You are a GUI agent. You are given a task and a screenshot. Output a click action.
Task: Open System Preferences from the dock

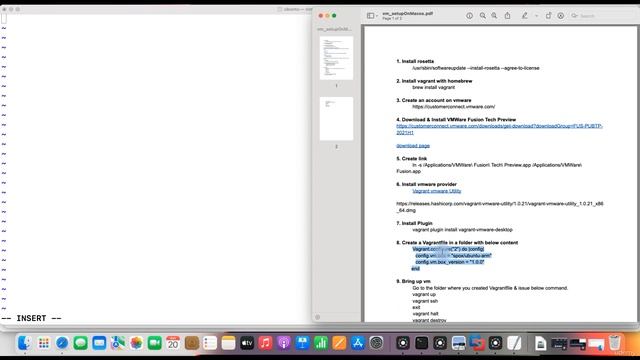pyautogui.click(x=376, y=343)
